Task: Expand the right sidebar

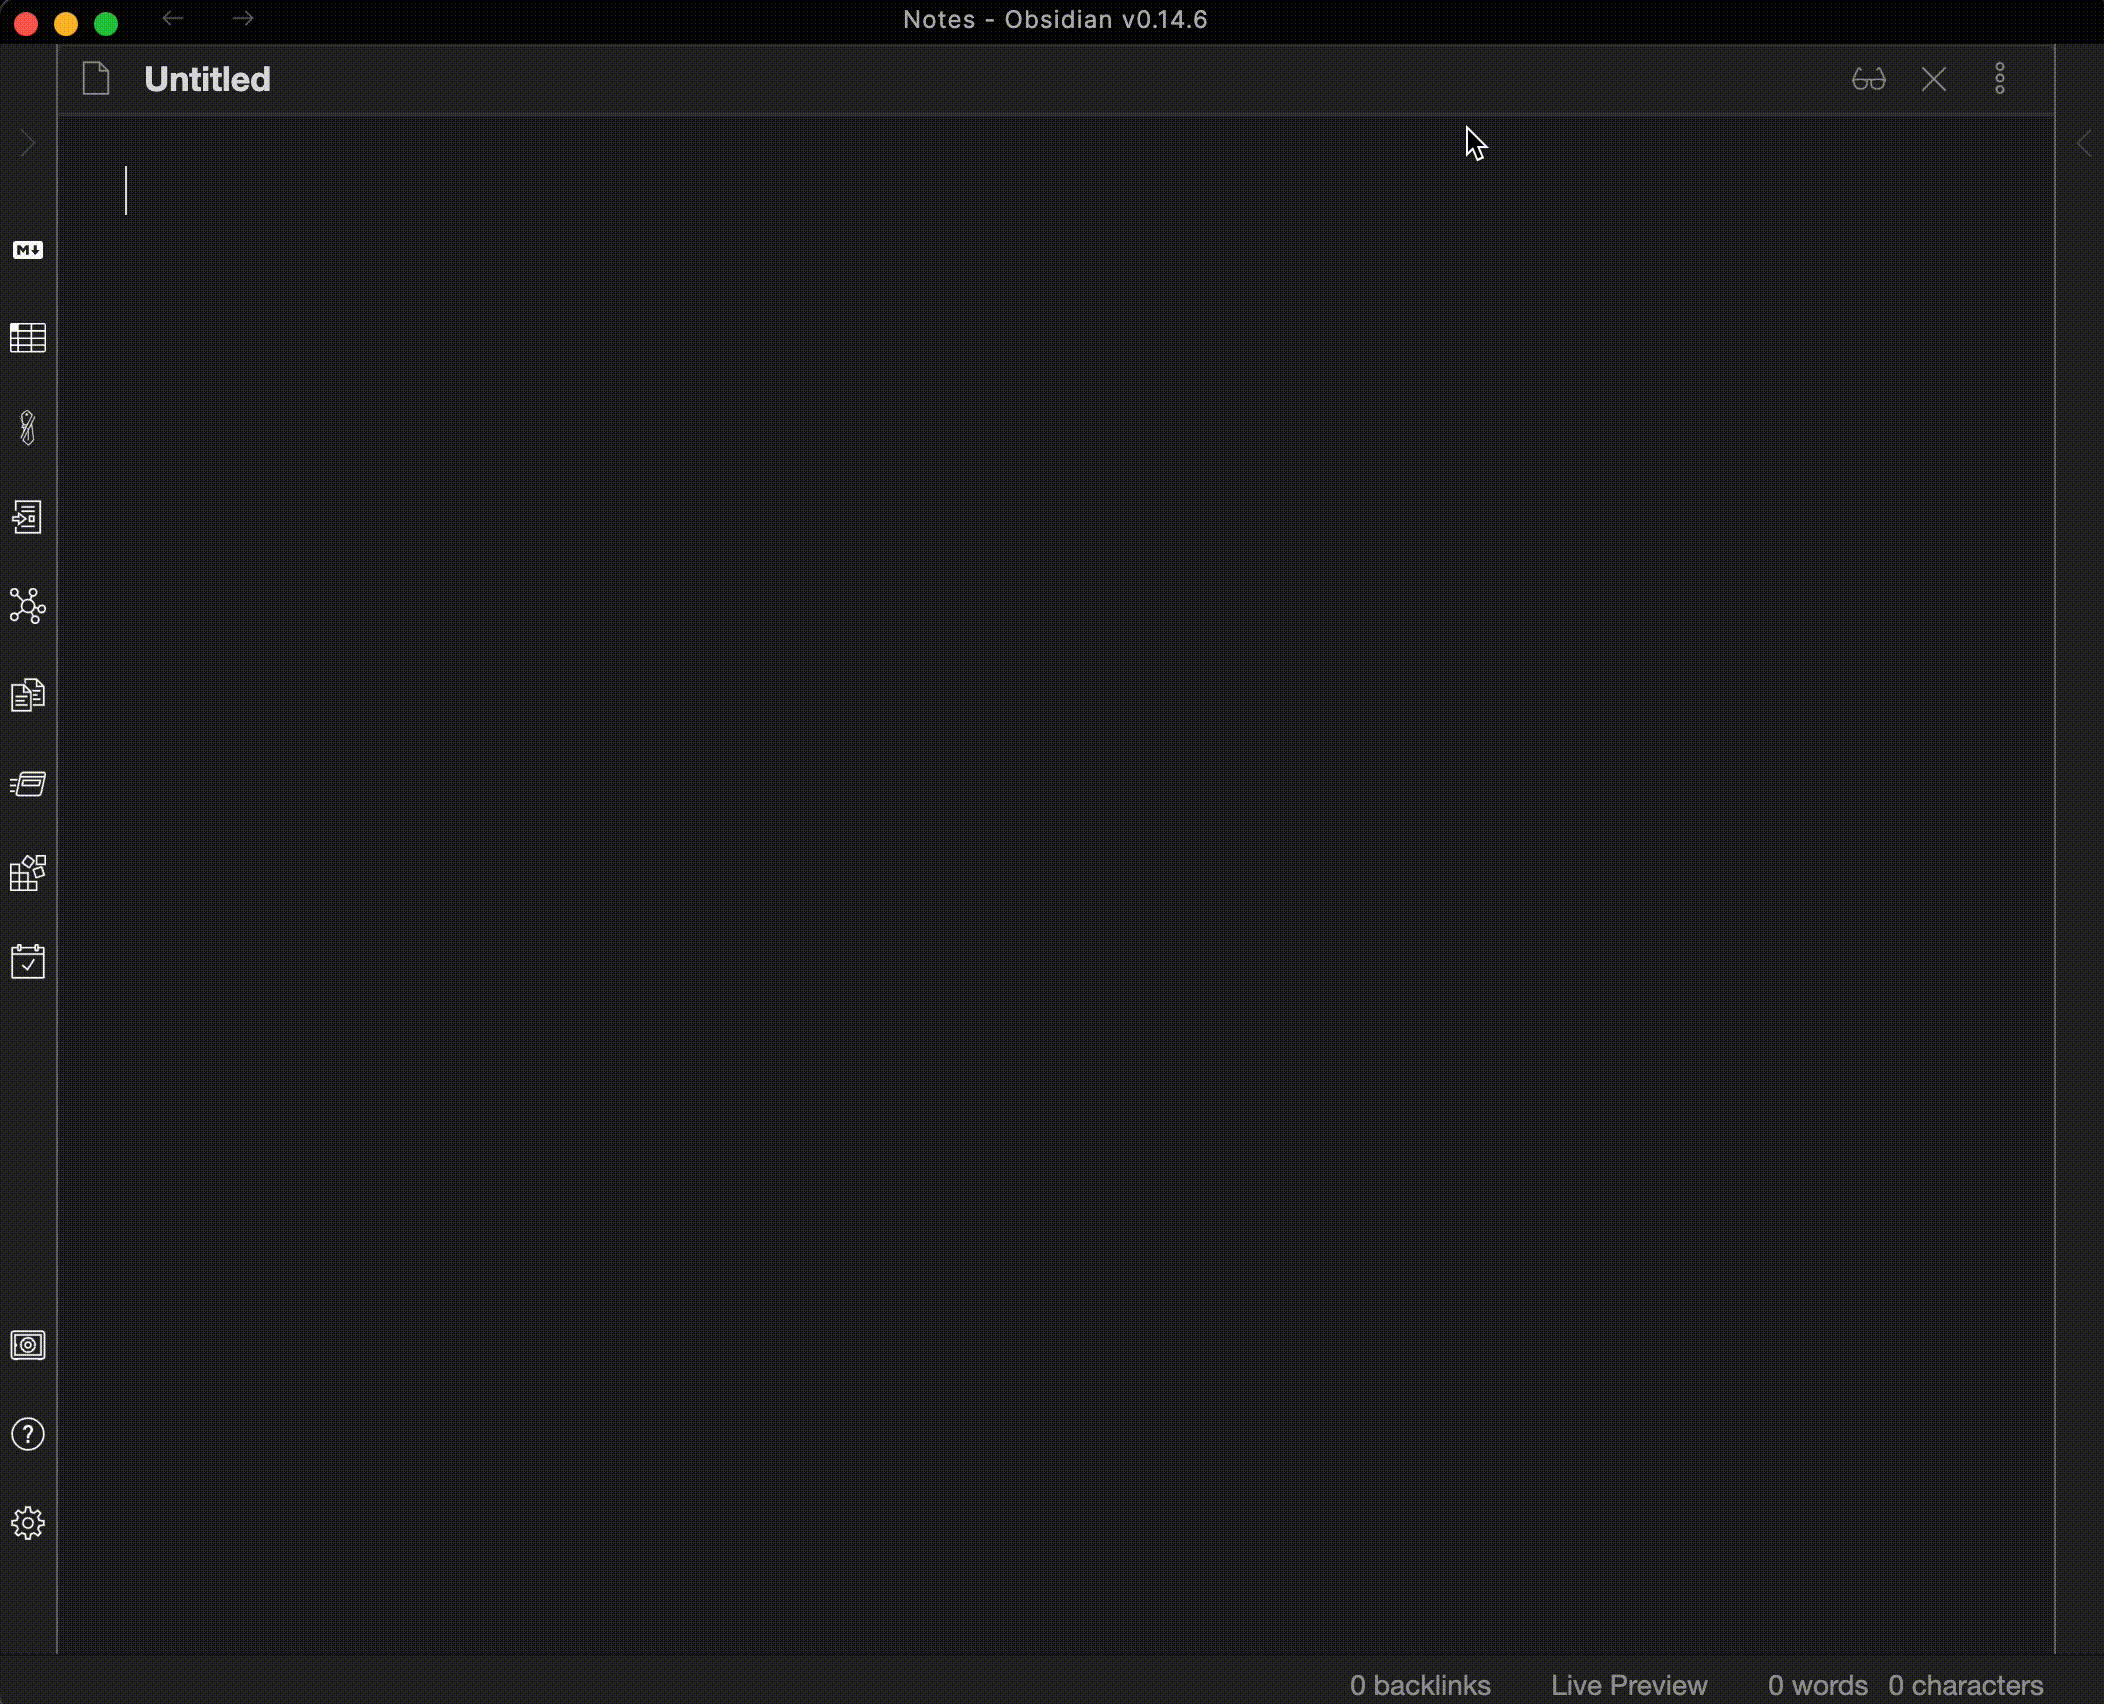Action: [2084, 144]
